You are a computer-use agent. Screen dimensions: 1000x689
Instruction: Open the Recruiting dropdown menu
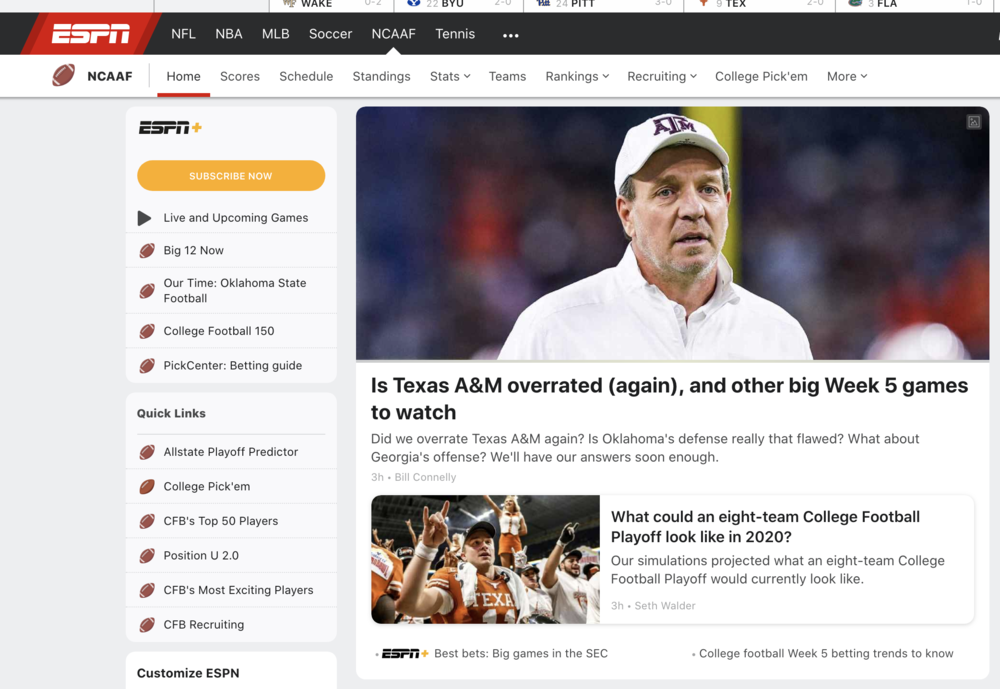point(662,76)
